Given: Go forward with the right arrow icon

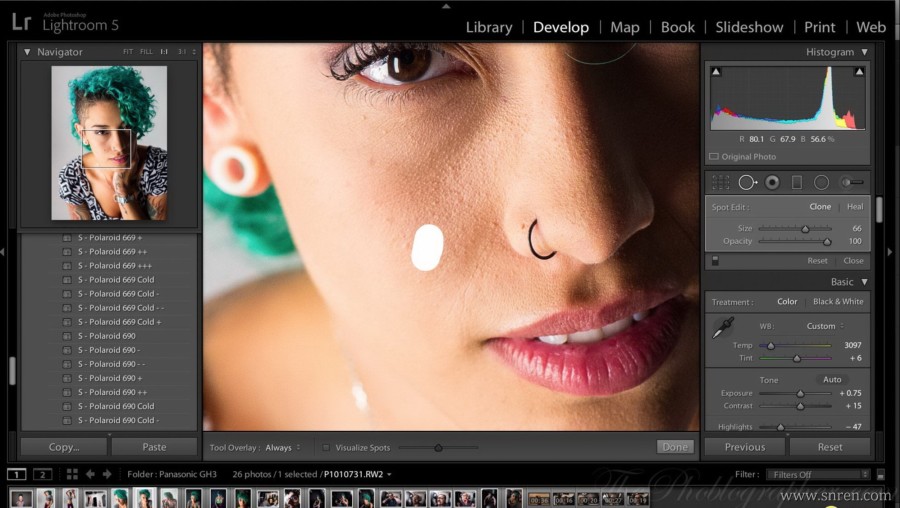Looking at the screenshot, I should (107, 474).
